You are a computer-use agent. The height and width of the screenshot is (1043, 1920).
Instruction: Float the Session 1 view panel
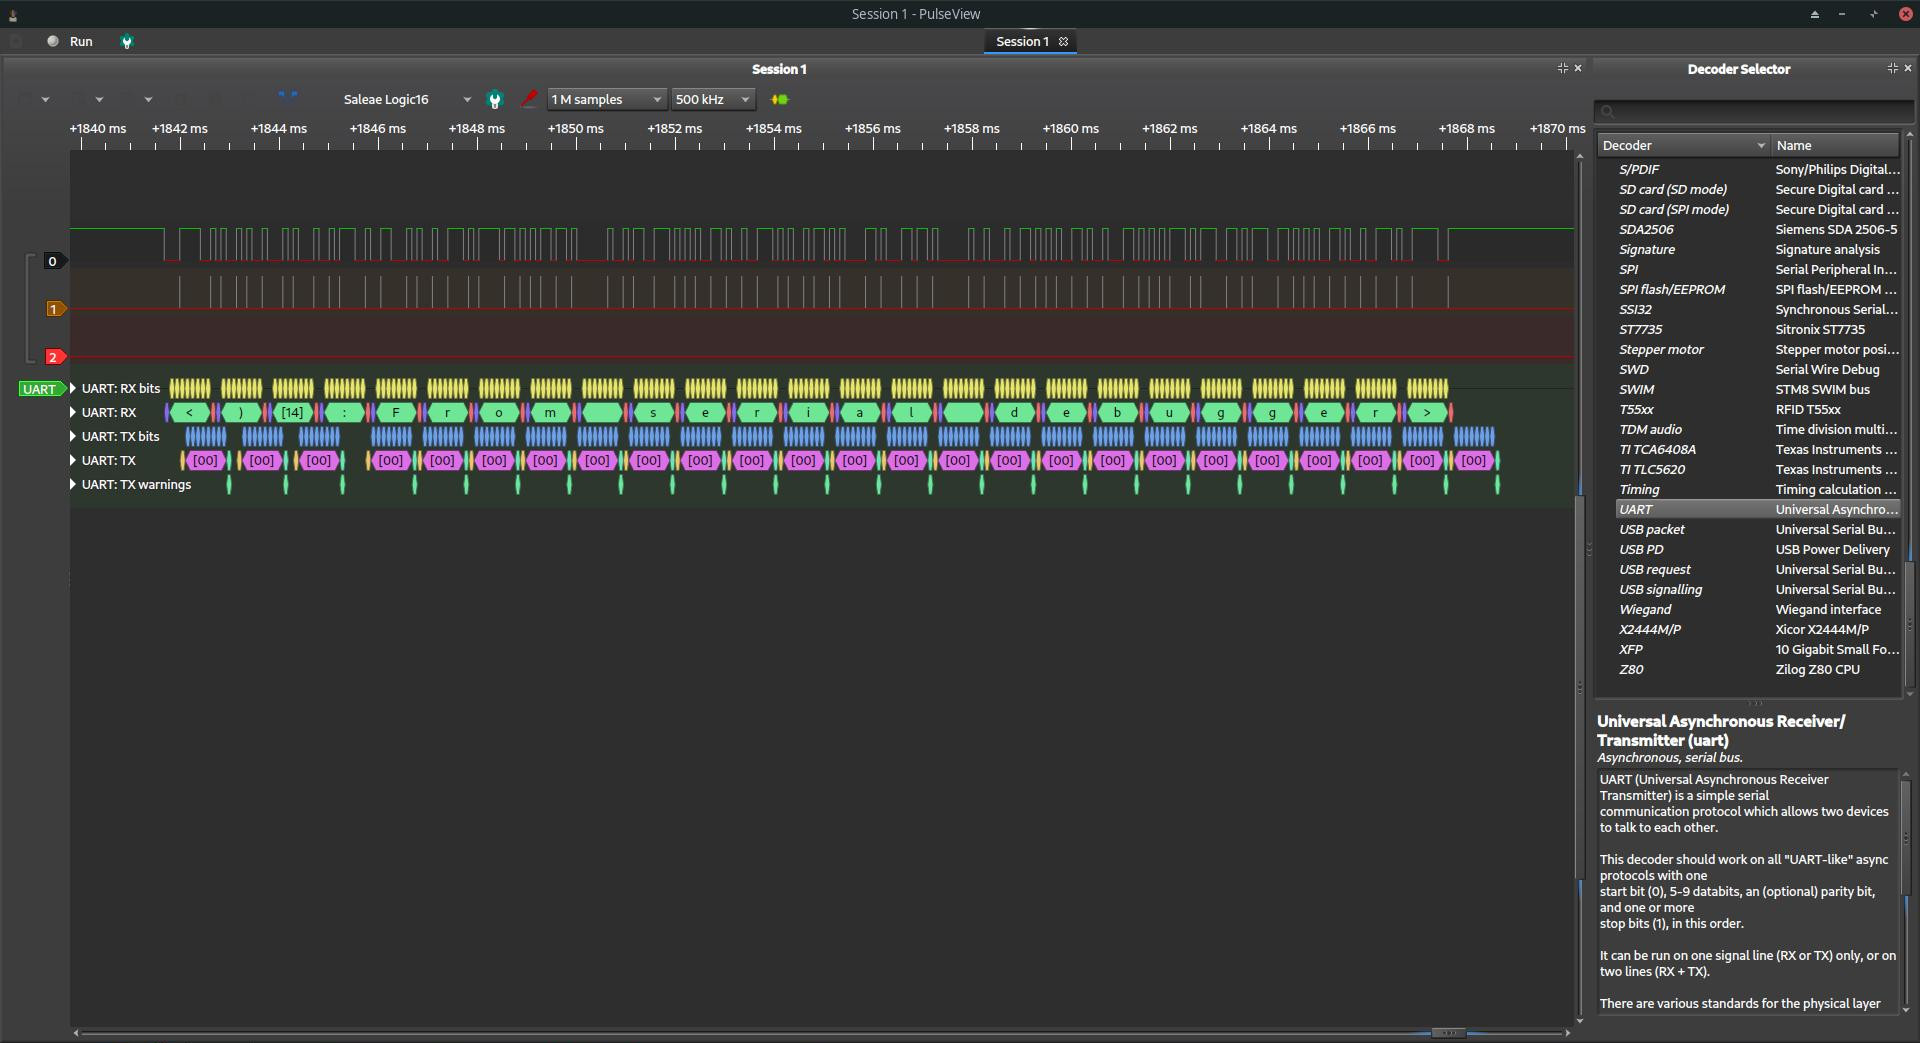pyautogui.click(x=1562, y=68)
